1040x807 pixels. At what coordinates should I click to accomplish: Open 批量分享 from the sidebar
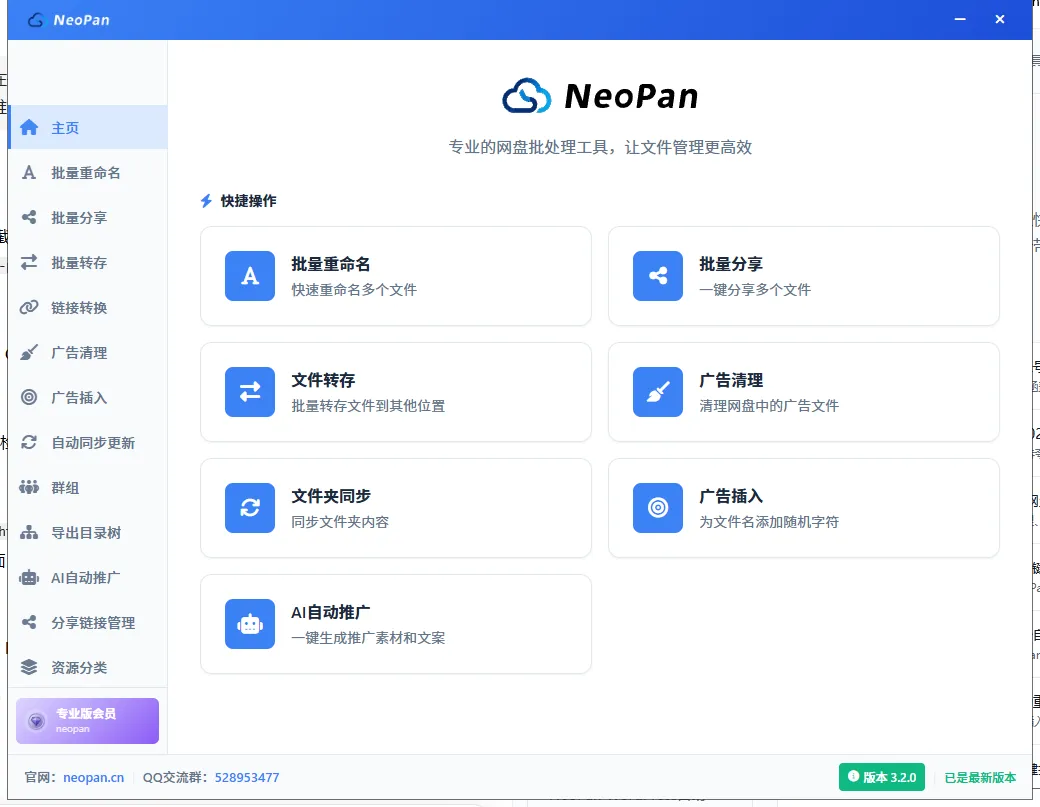(88, 217)
